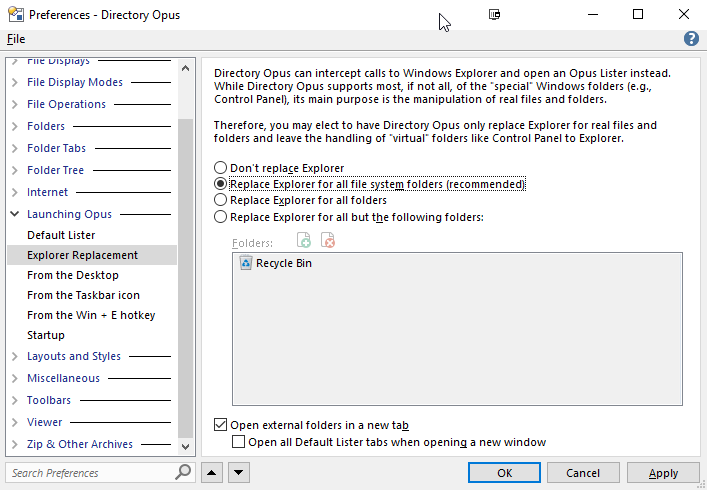
Task: Click the Apply button
Action: click(663, 473)
